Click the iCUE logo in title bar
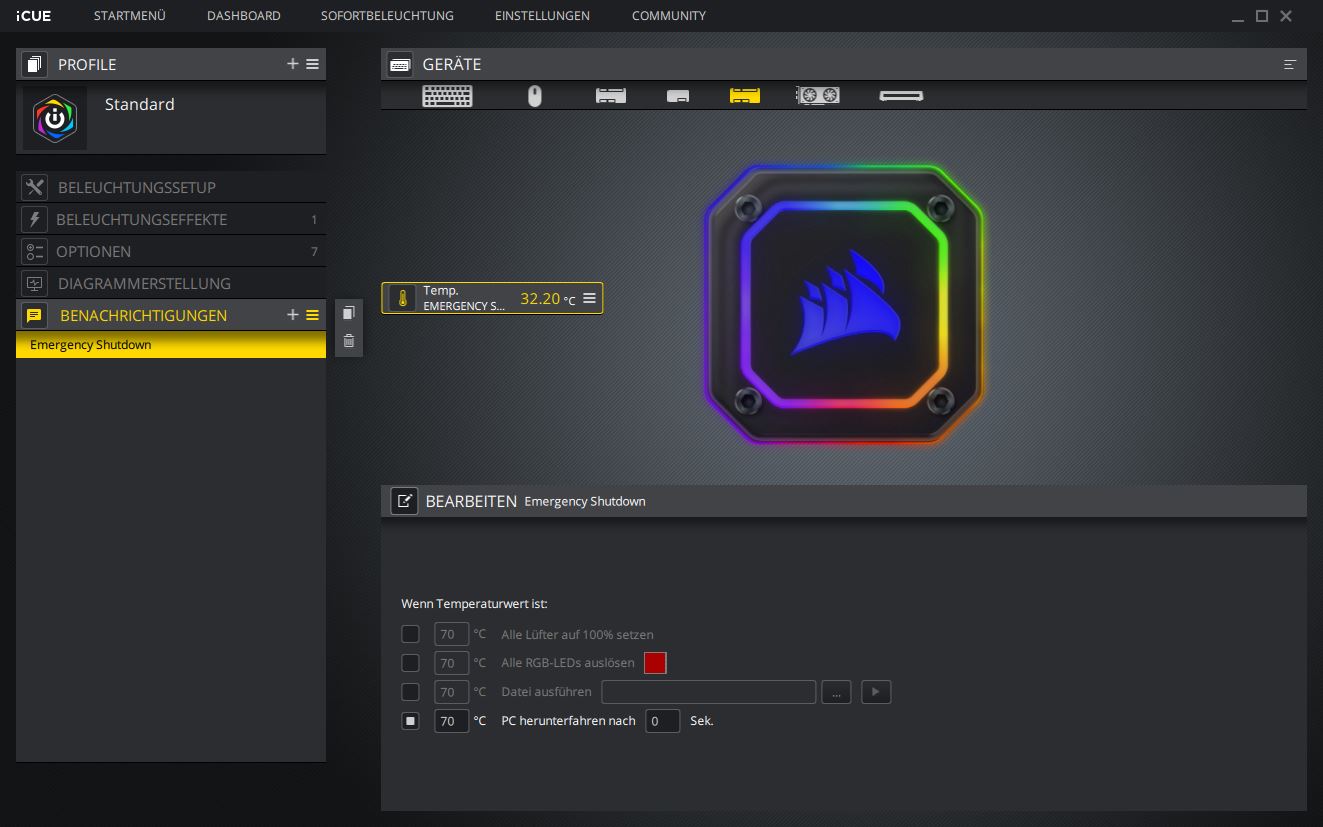Viewport: 1323px width, 827px height. tap(33, 16)
